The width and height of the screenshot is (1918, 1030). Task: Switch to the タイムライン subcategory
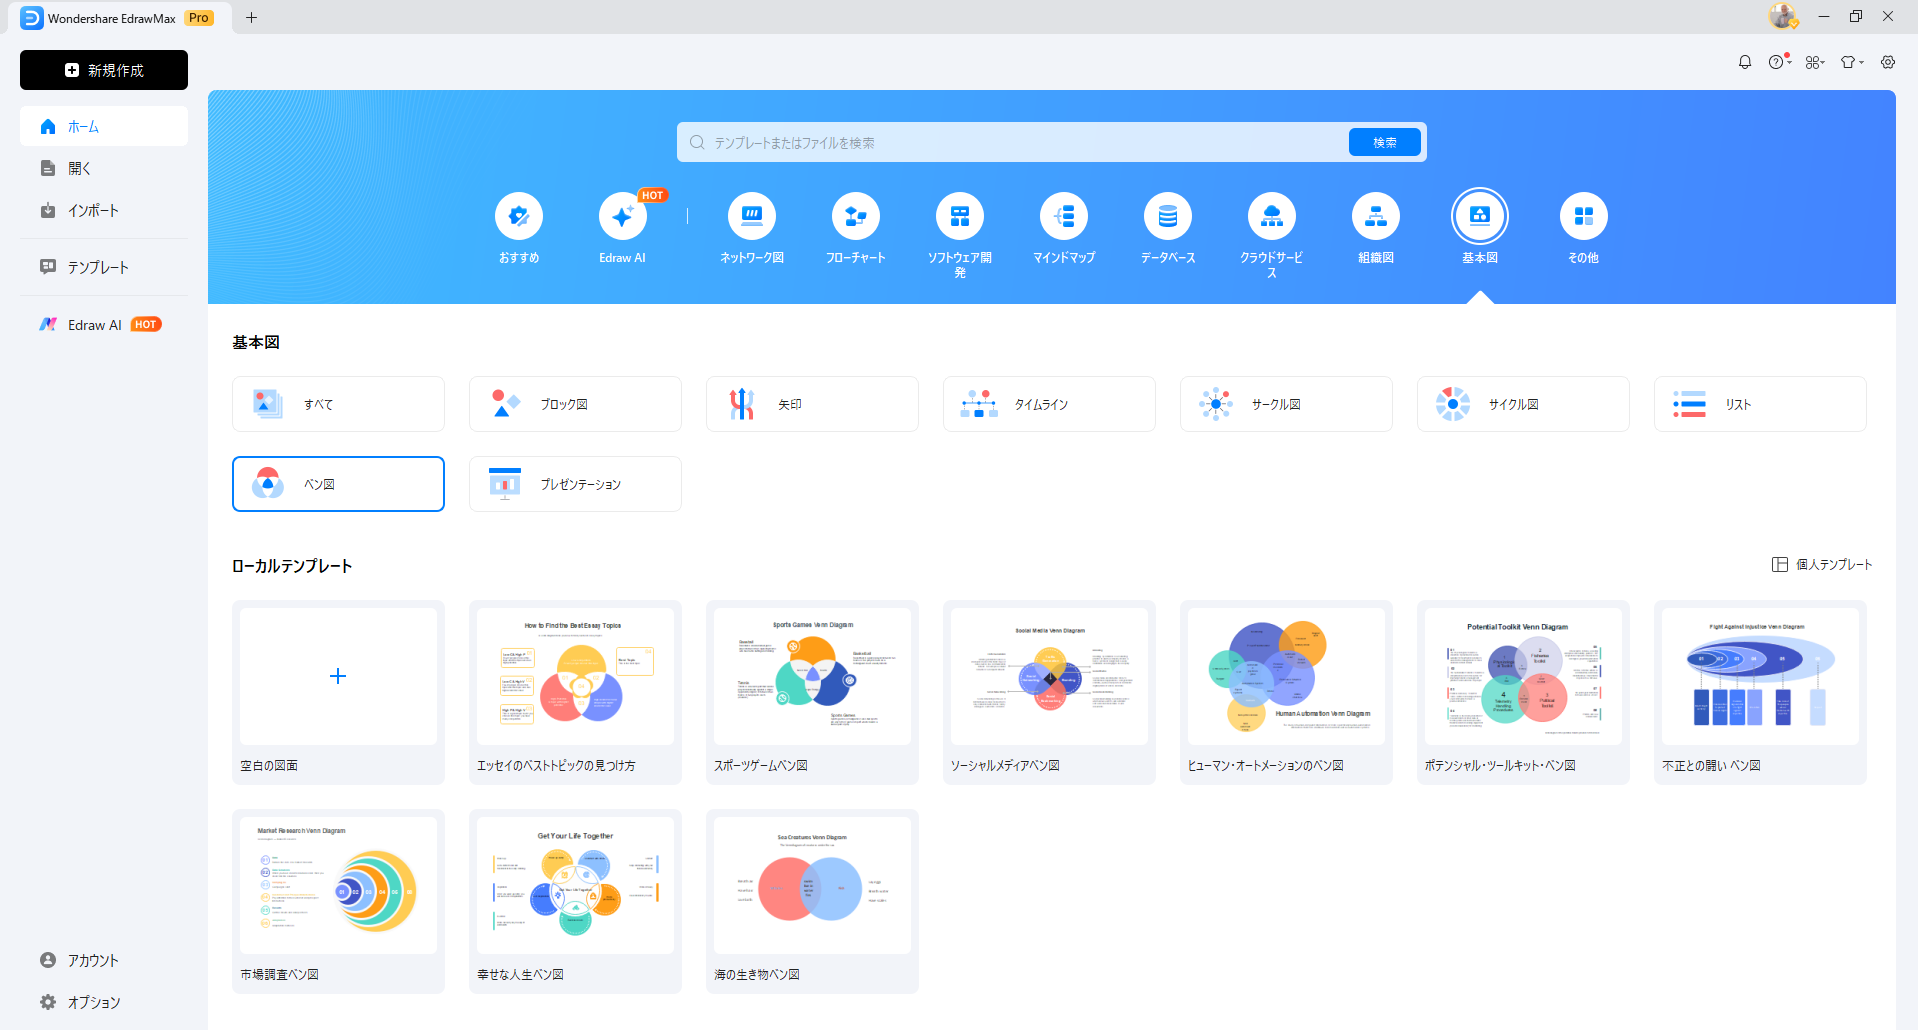pos(1048,404)
